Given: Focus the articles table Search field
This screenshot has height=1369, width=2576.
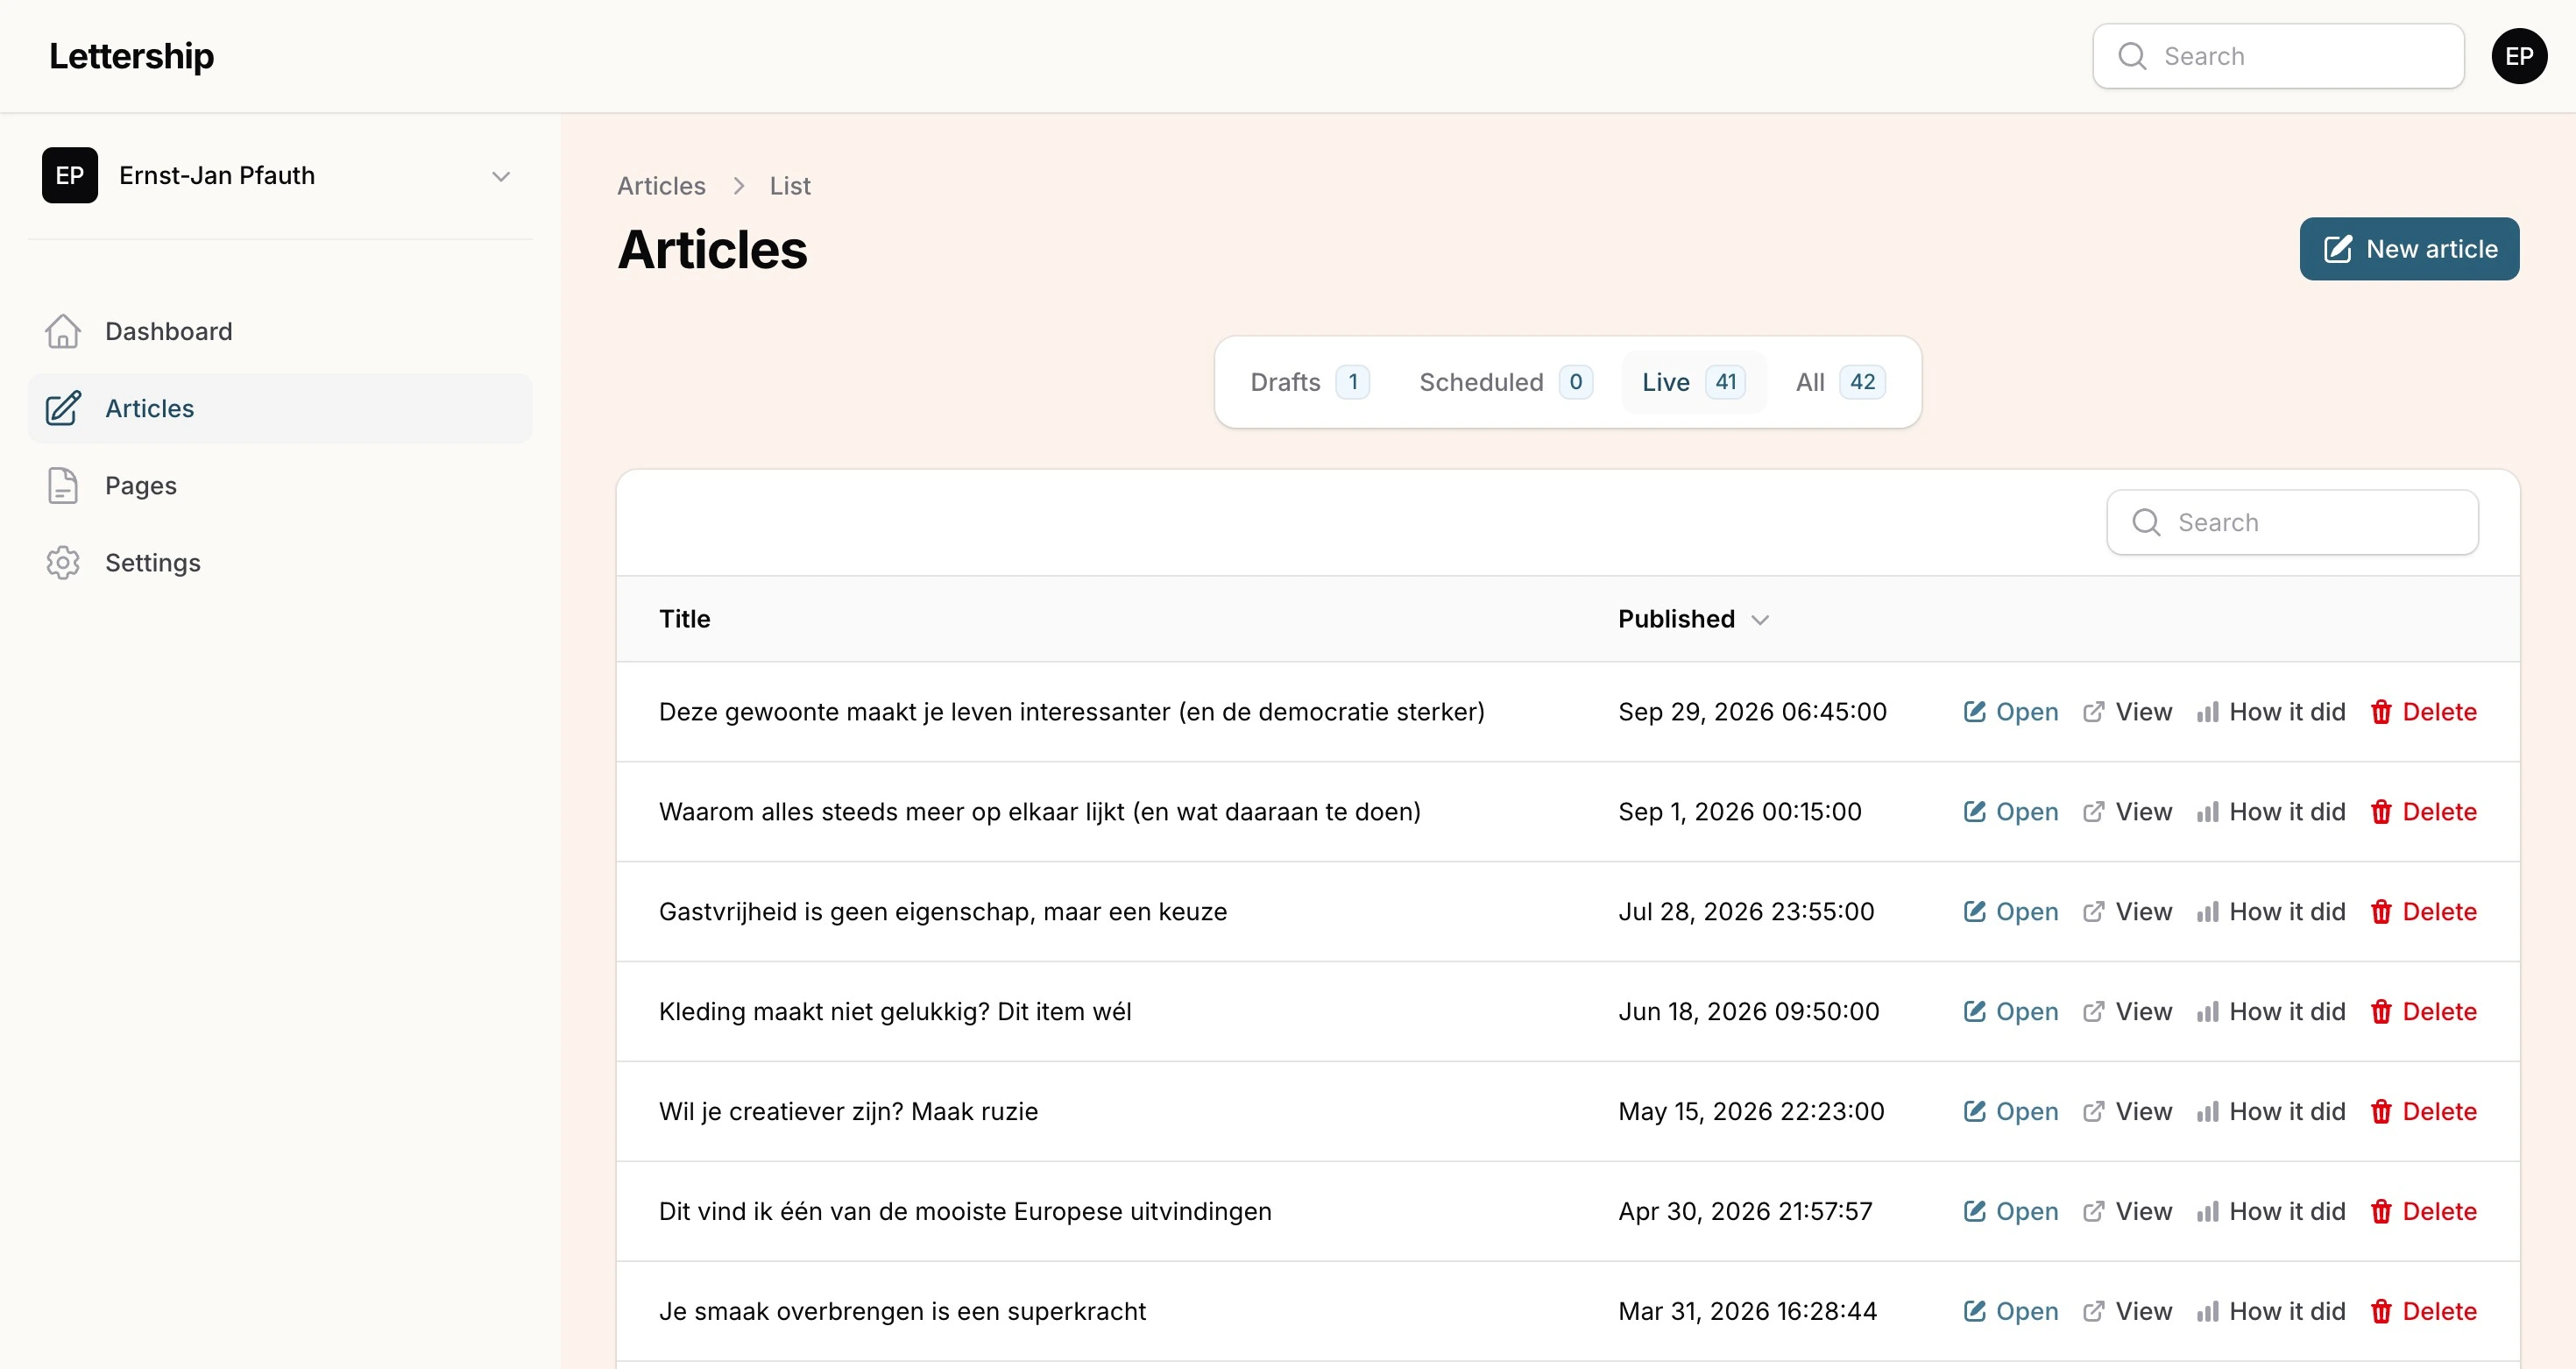Looking at the screenshot, I should [2292, 522].
